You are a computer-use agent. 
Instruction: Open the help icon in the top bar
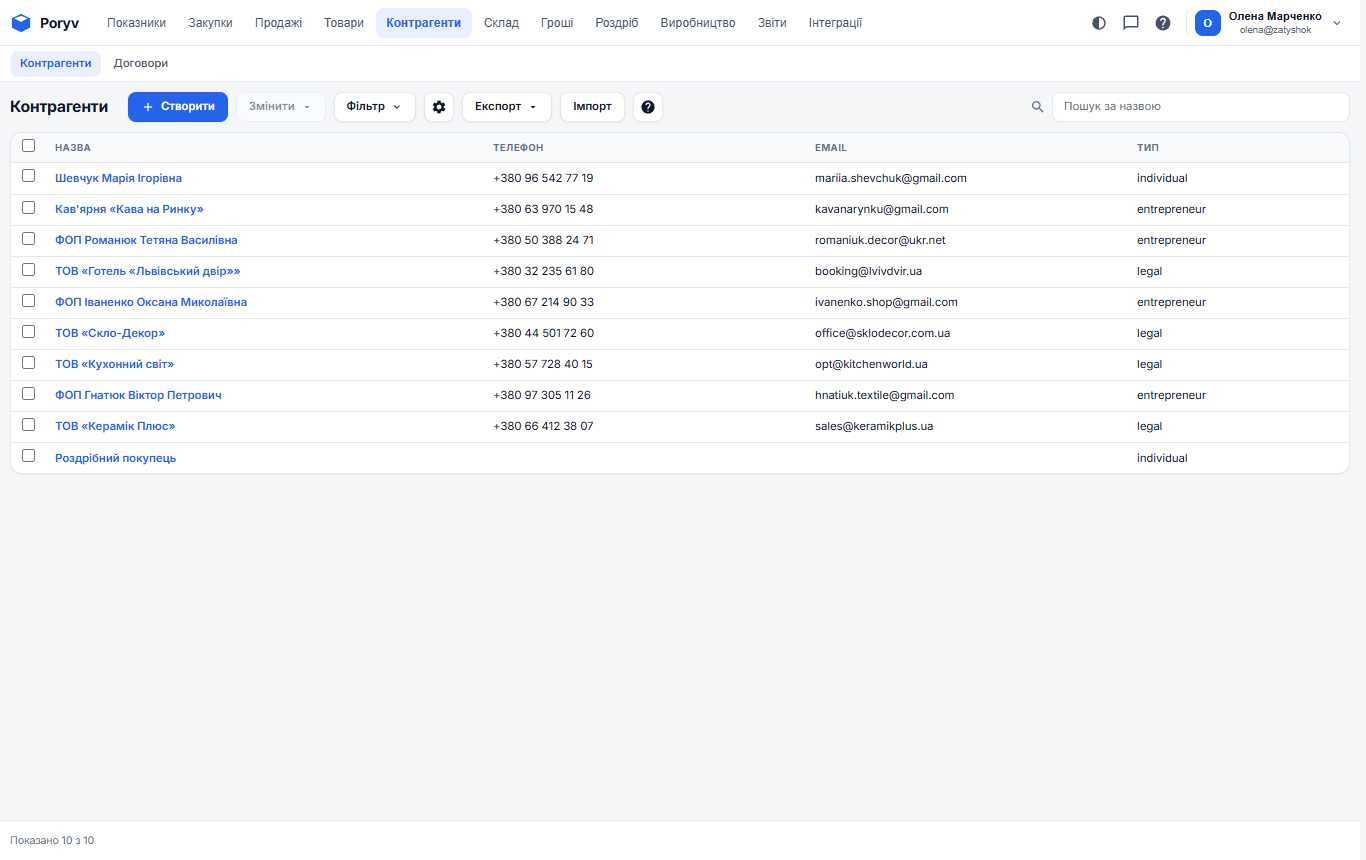click(x=1163, y=23)
